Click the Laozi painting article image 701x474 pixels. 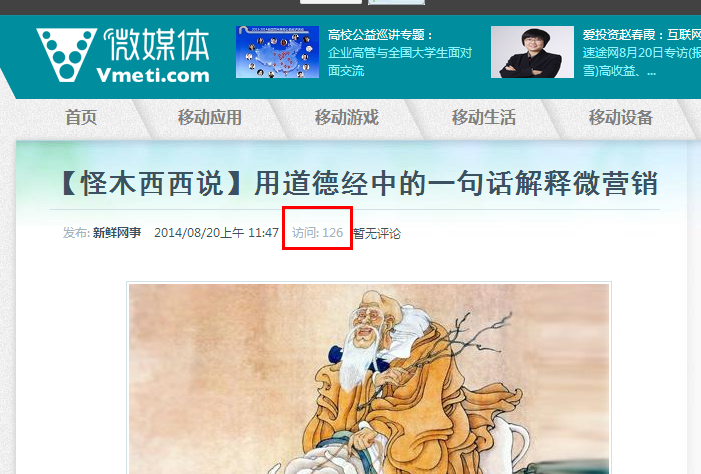pos(369,378)
